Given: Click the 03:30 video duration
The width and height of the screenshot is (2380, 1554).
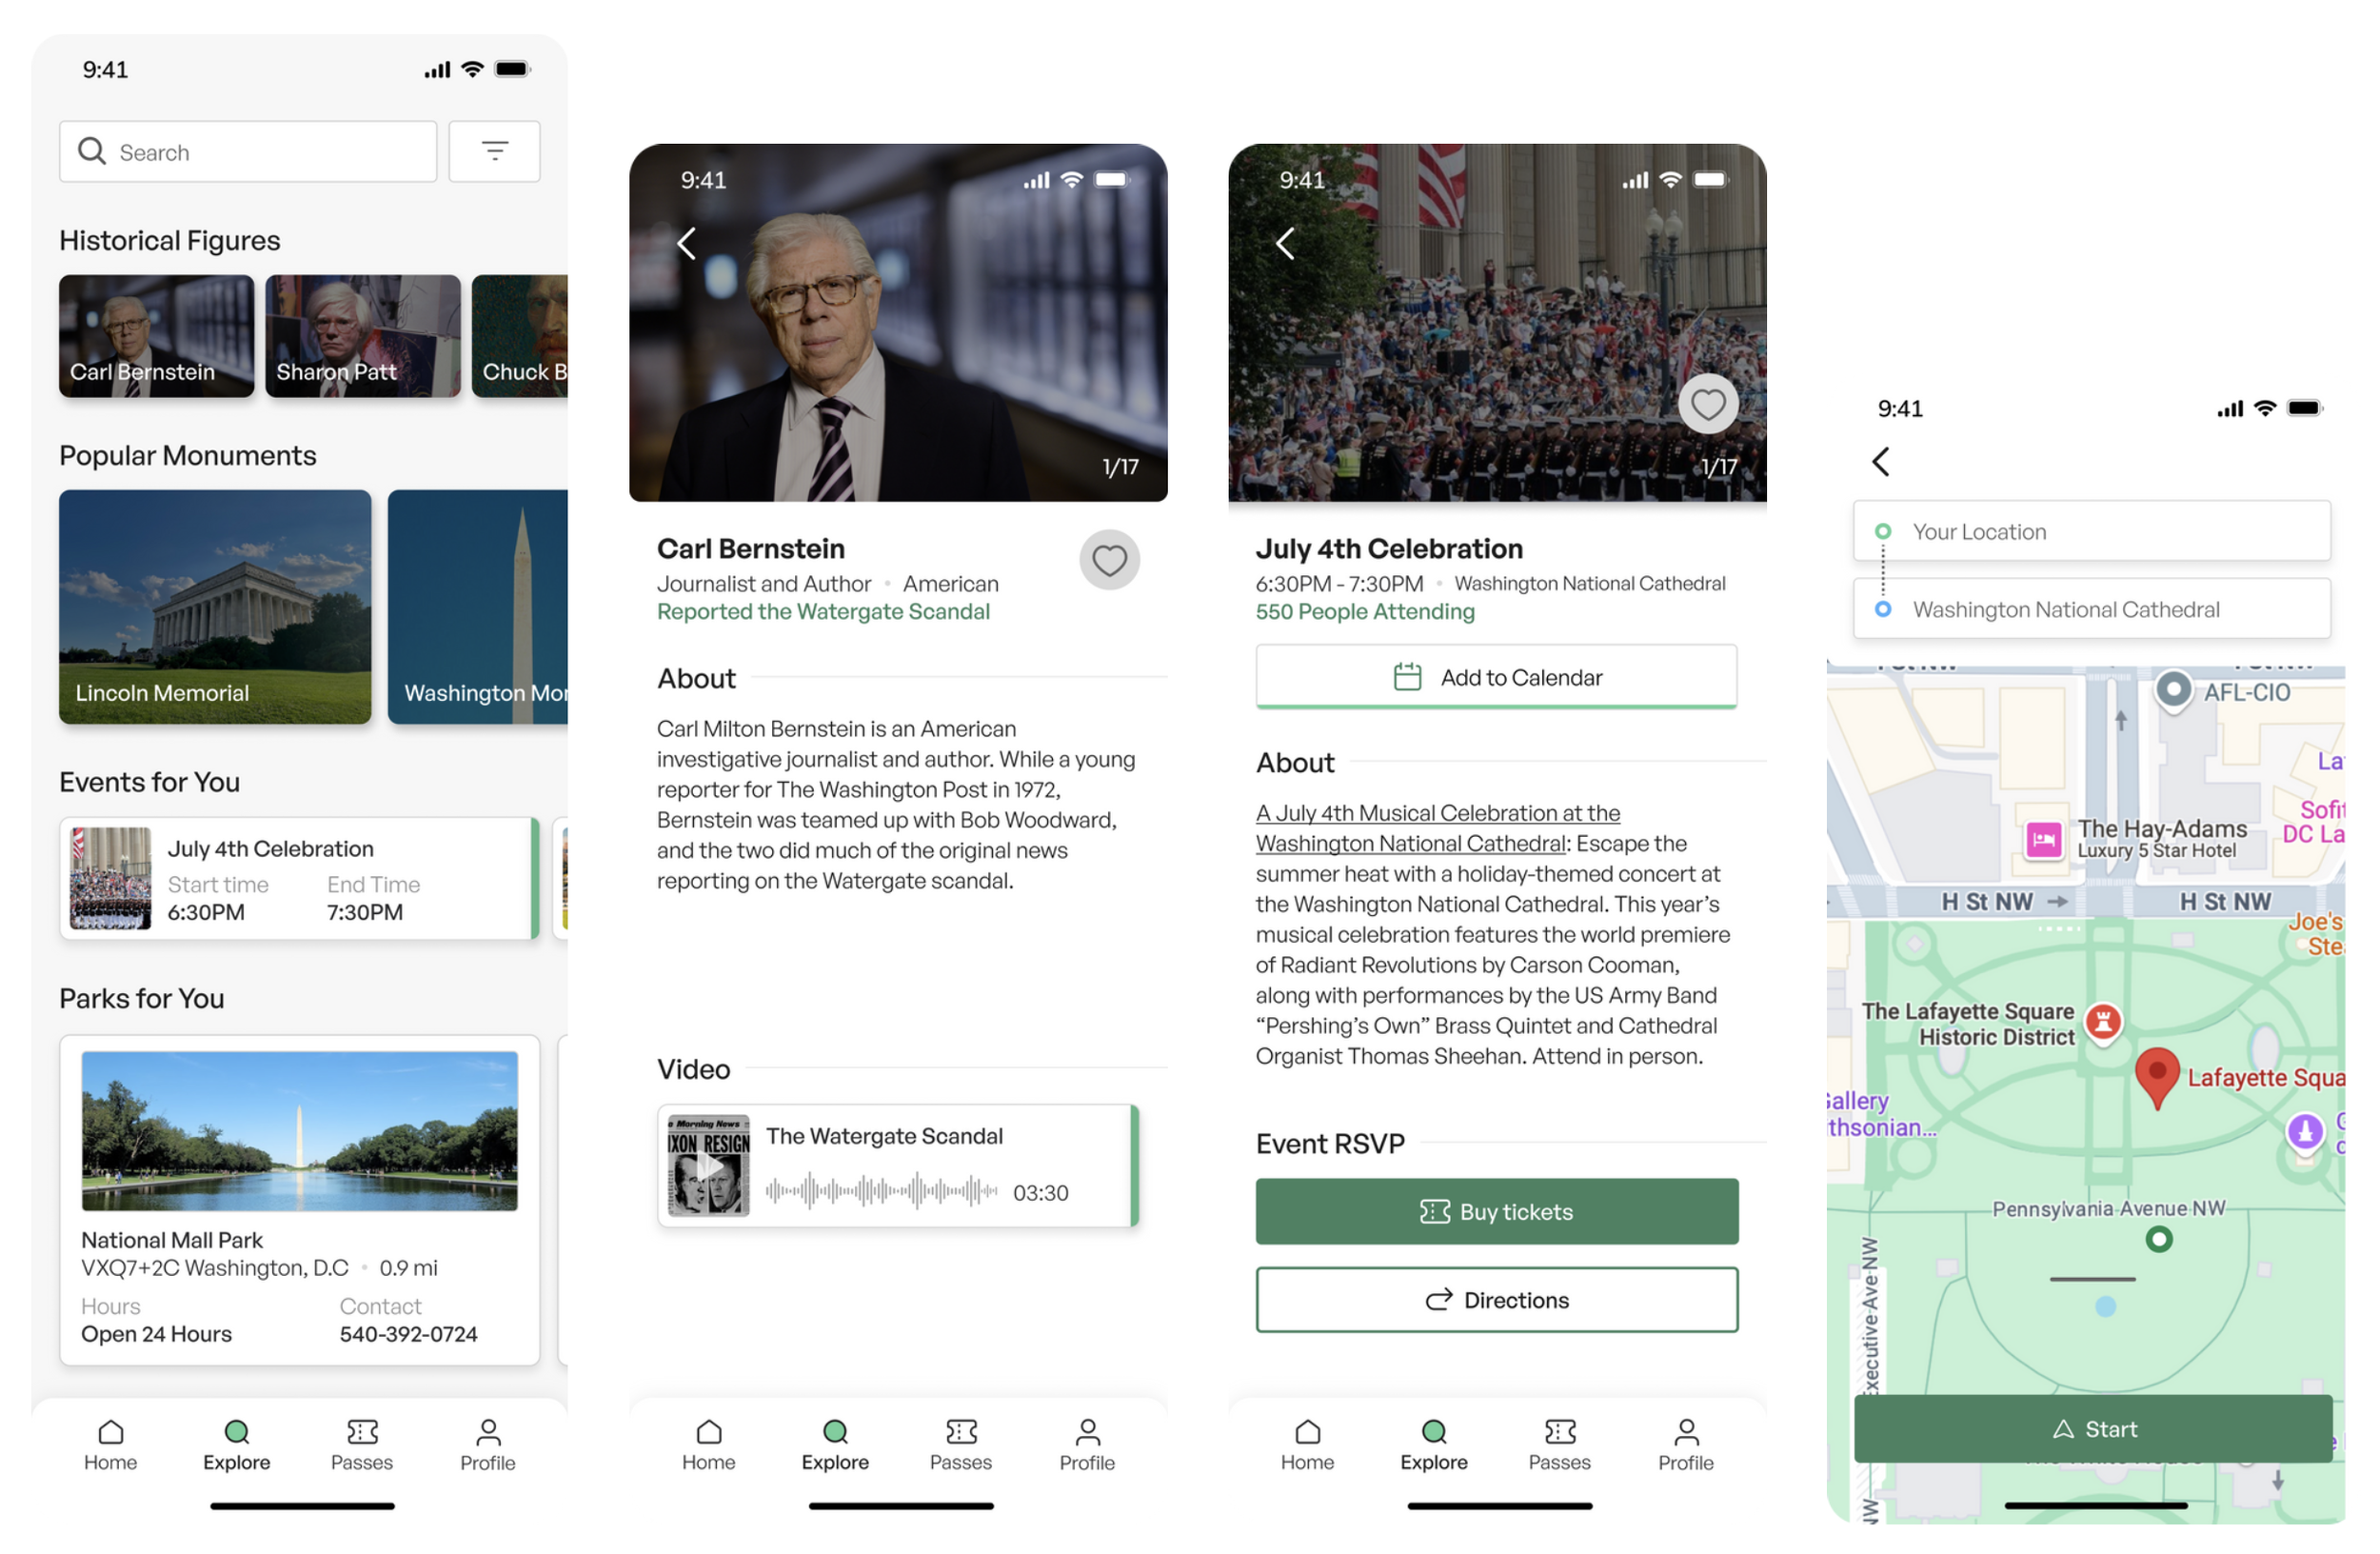Looking at the screenshot, I should [1041, 1193].
